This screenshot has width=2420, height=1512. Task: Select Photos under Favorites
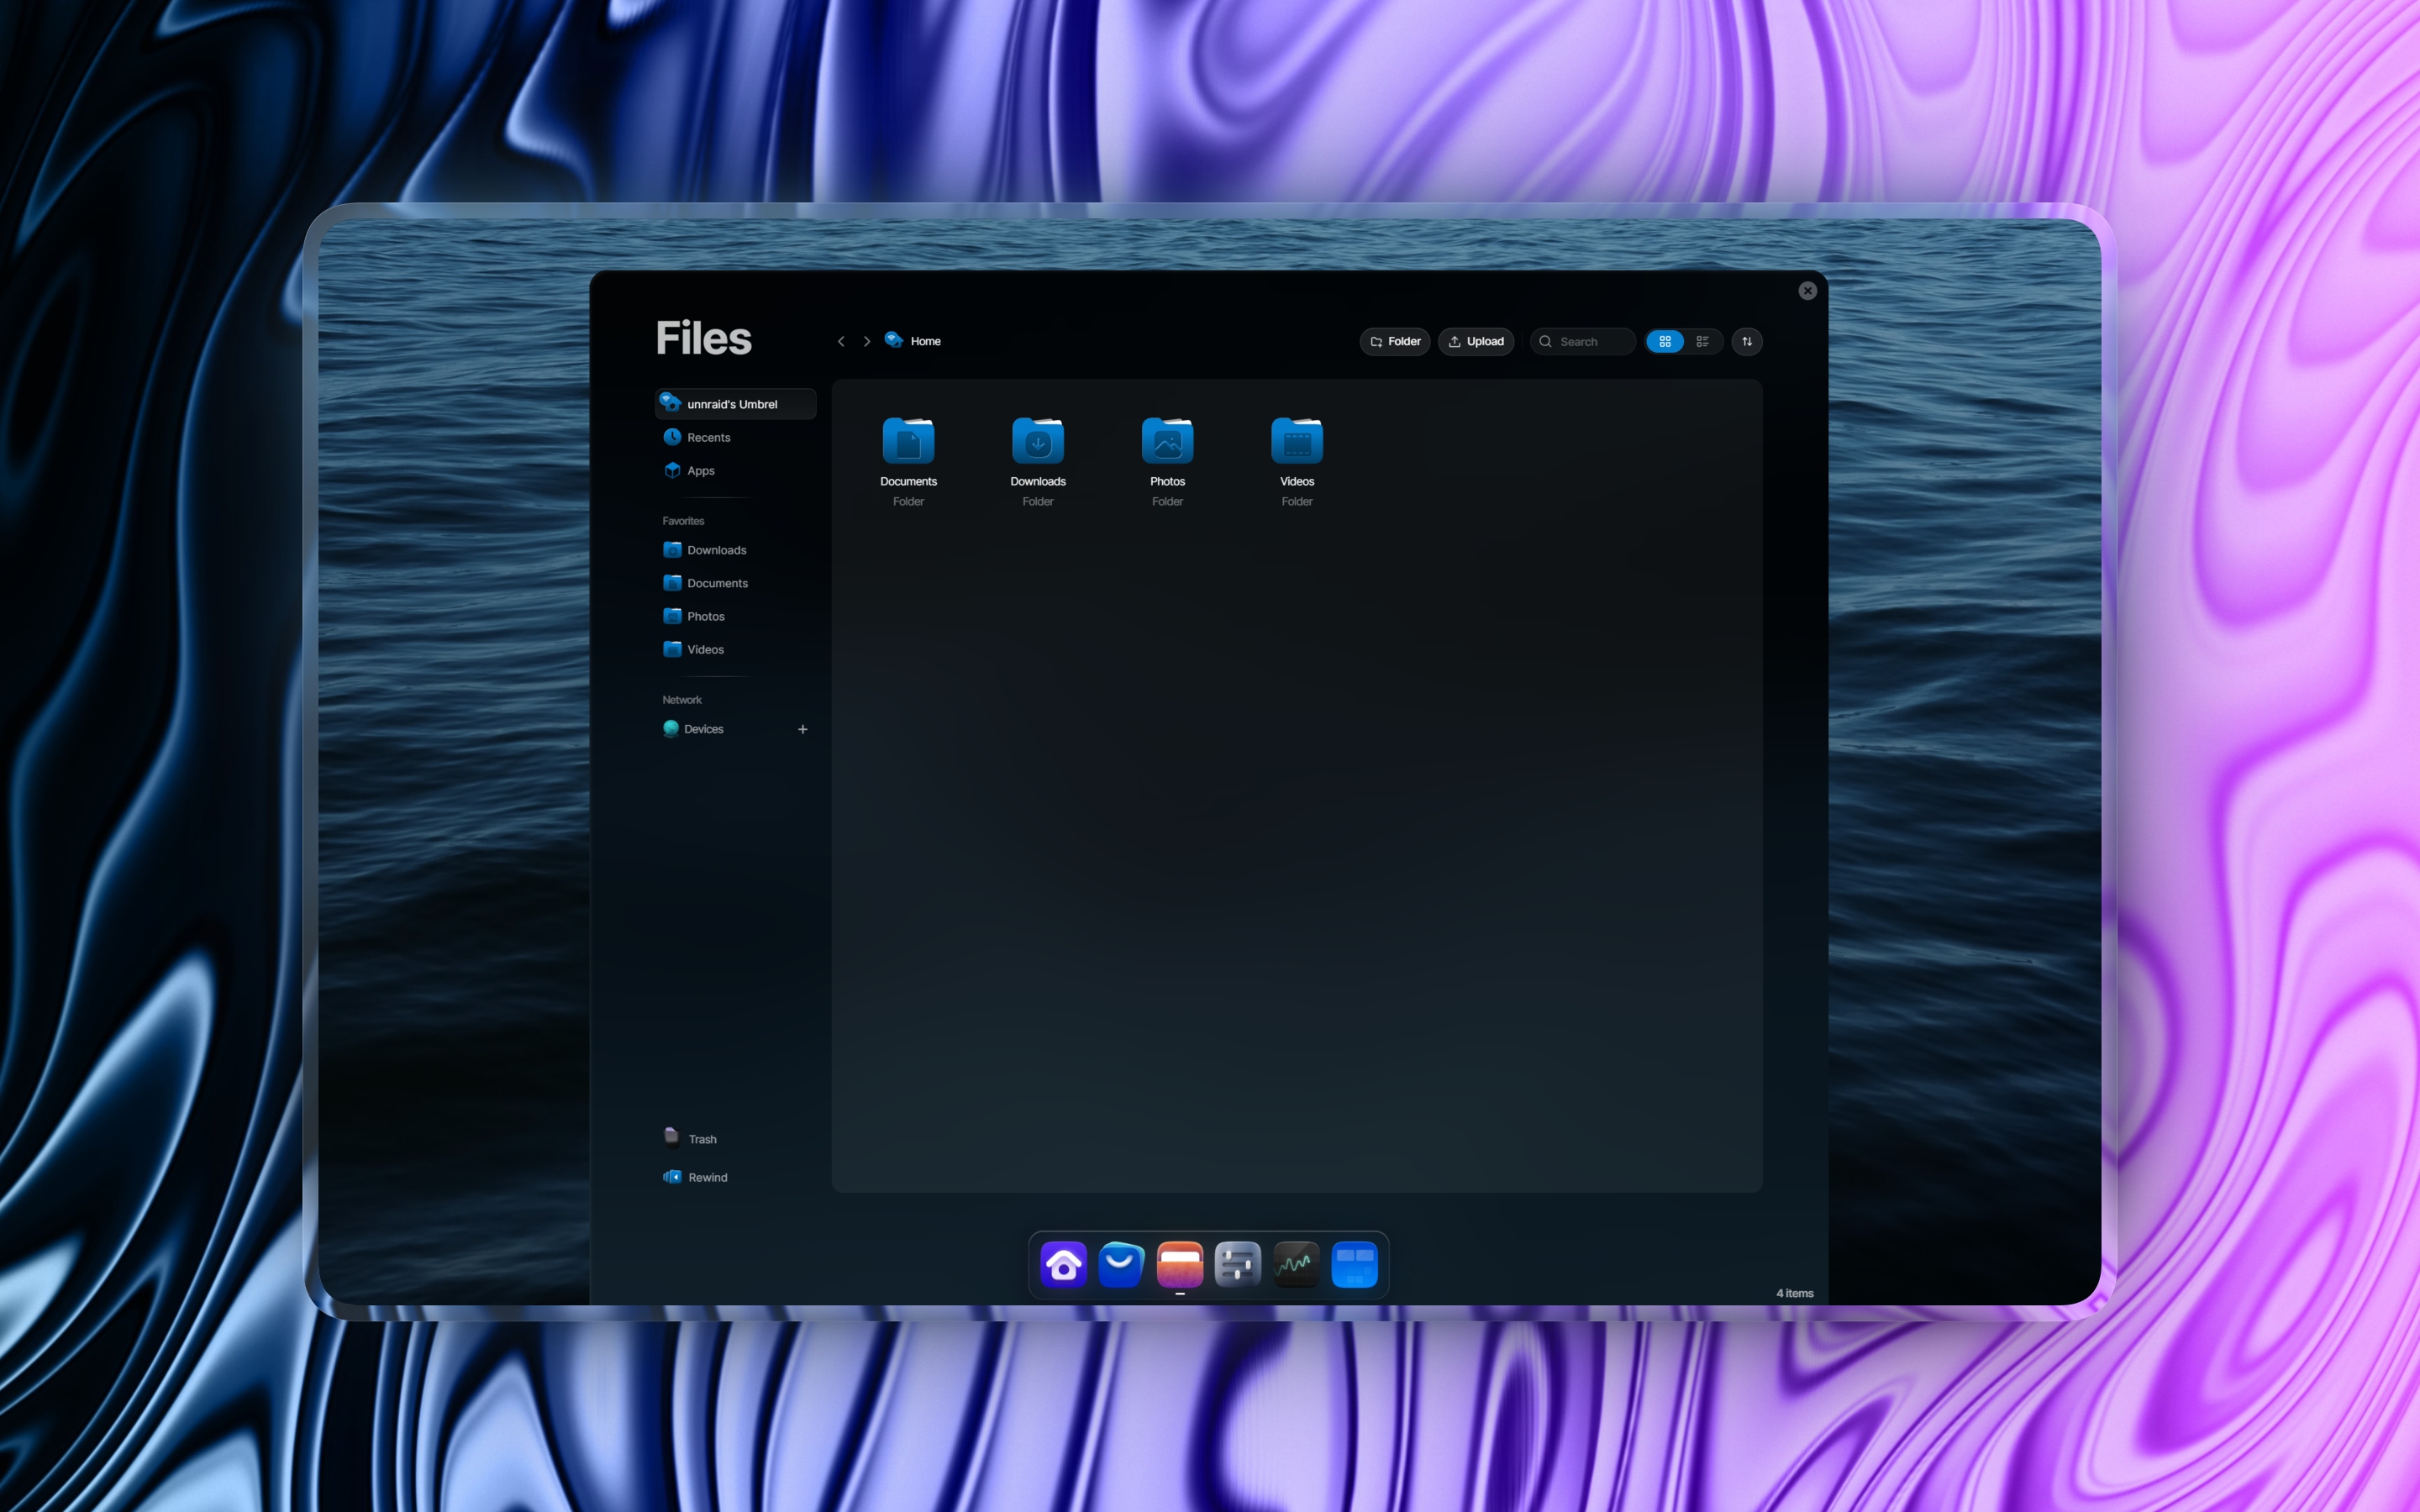pos(706,616)
